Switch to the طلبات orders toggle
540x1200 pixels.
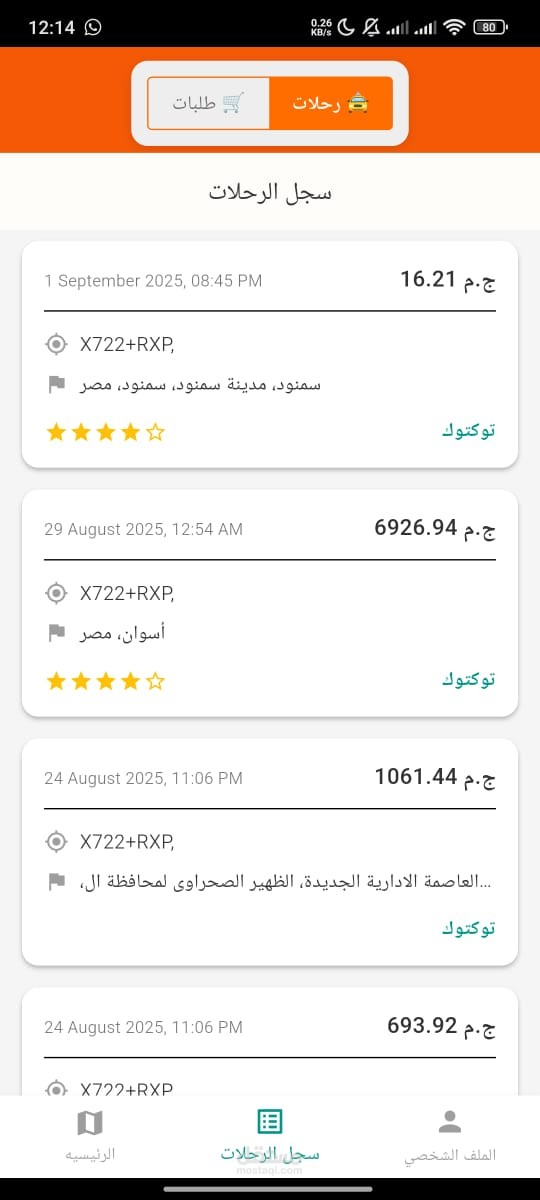208,103
